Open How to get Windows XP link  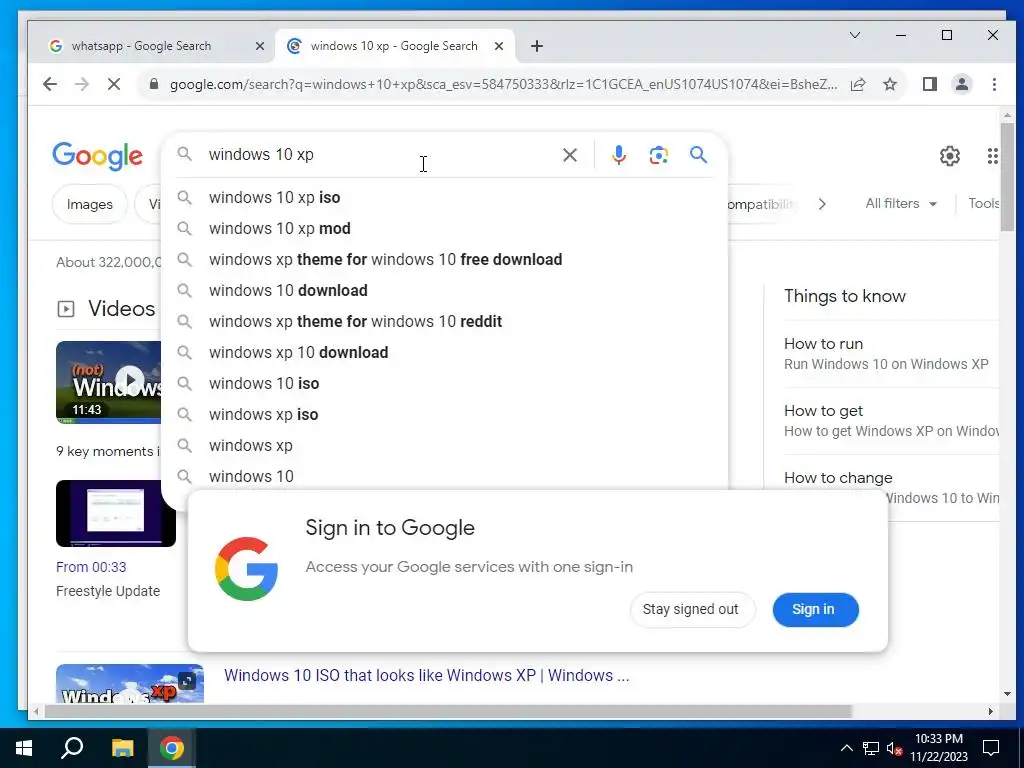pos(891,421)
